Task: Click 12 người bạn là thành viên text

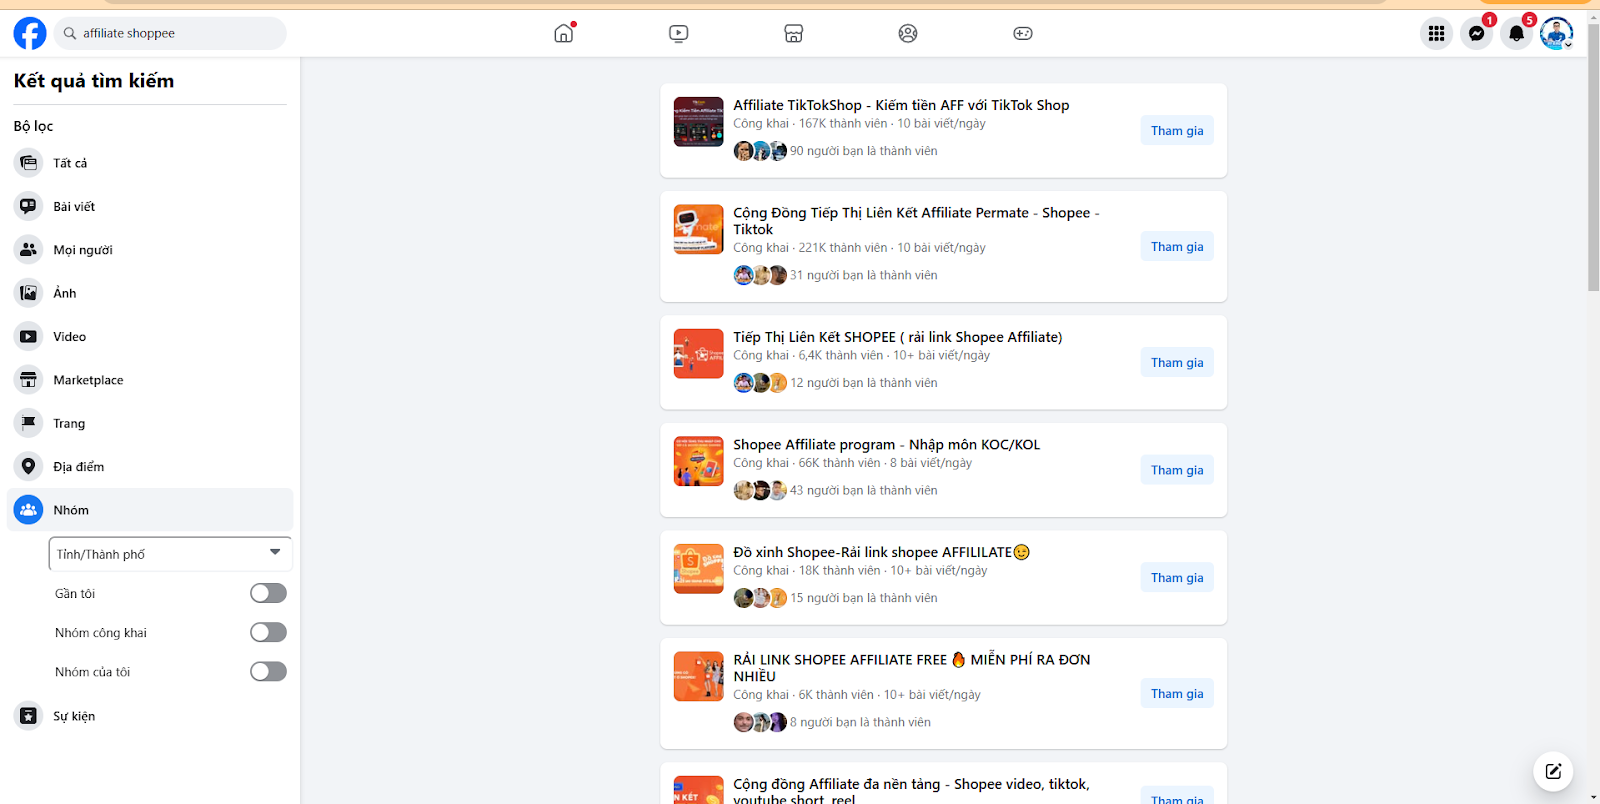Action: pos(864,383)
